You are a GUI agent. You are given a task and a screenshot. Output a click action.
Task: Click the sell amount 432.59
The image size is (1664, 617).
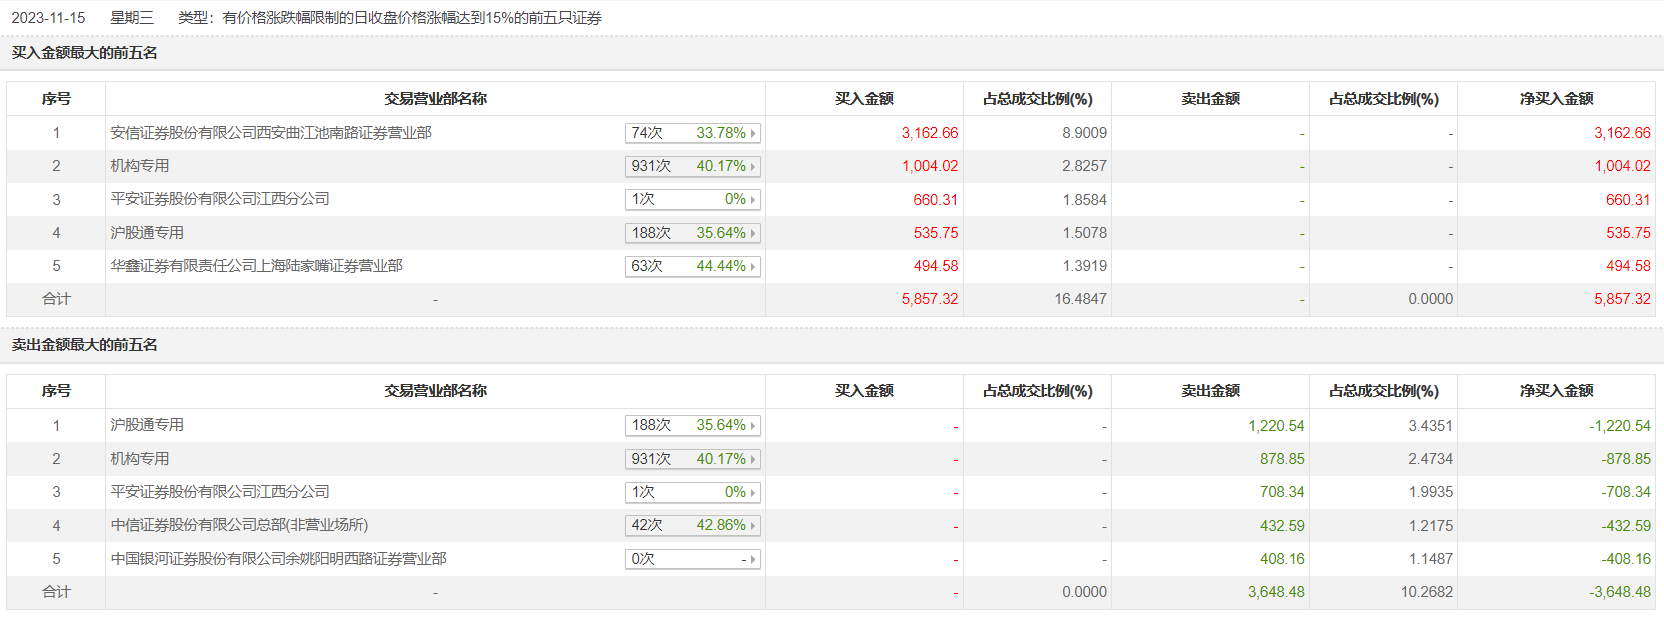coord(1282,526)
